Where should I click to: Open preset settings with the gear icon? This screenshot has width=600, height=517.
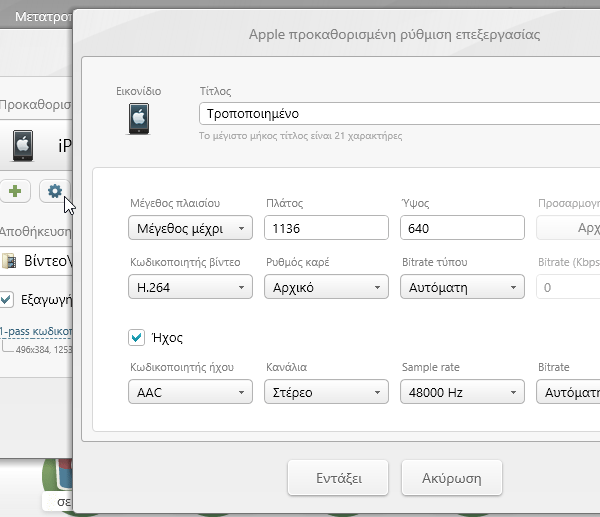click(55, 191)
